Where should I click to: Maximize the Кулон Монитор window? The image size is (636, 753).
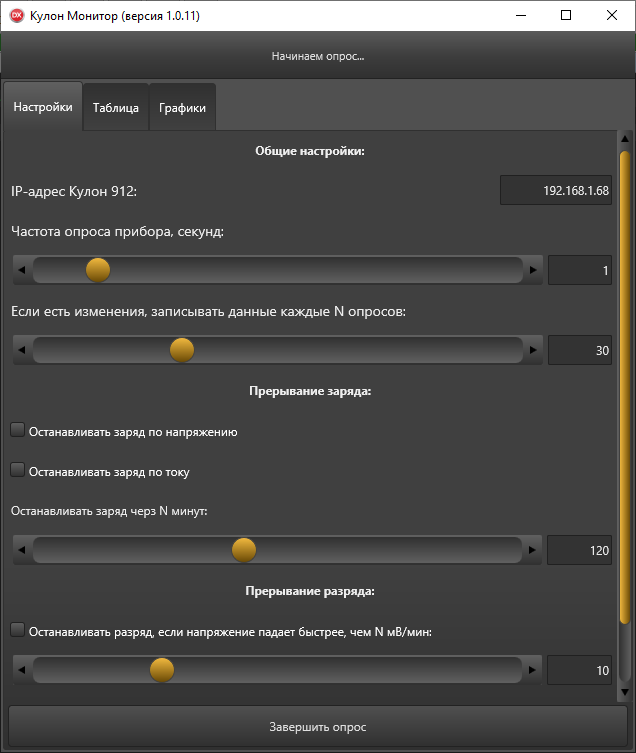tap(566, 15)
